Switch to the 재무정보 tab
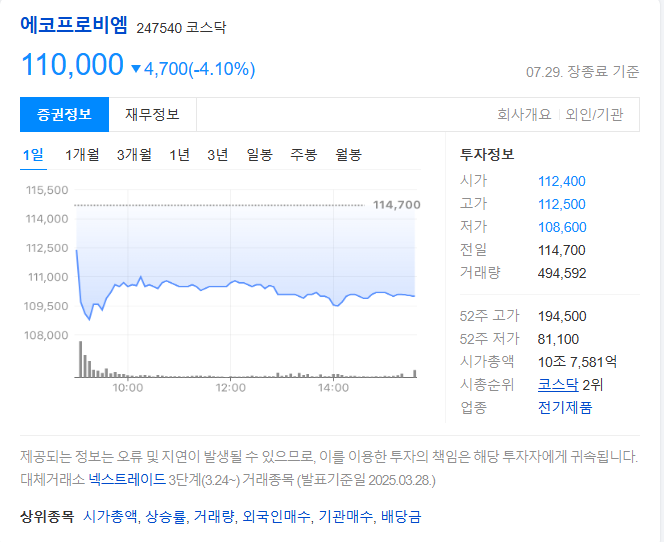This screenshot has width=664, height=542. 152,114
